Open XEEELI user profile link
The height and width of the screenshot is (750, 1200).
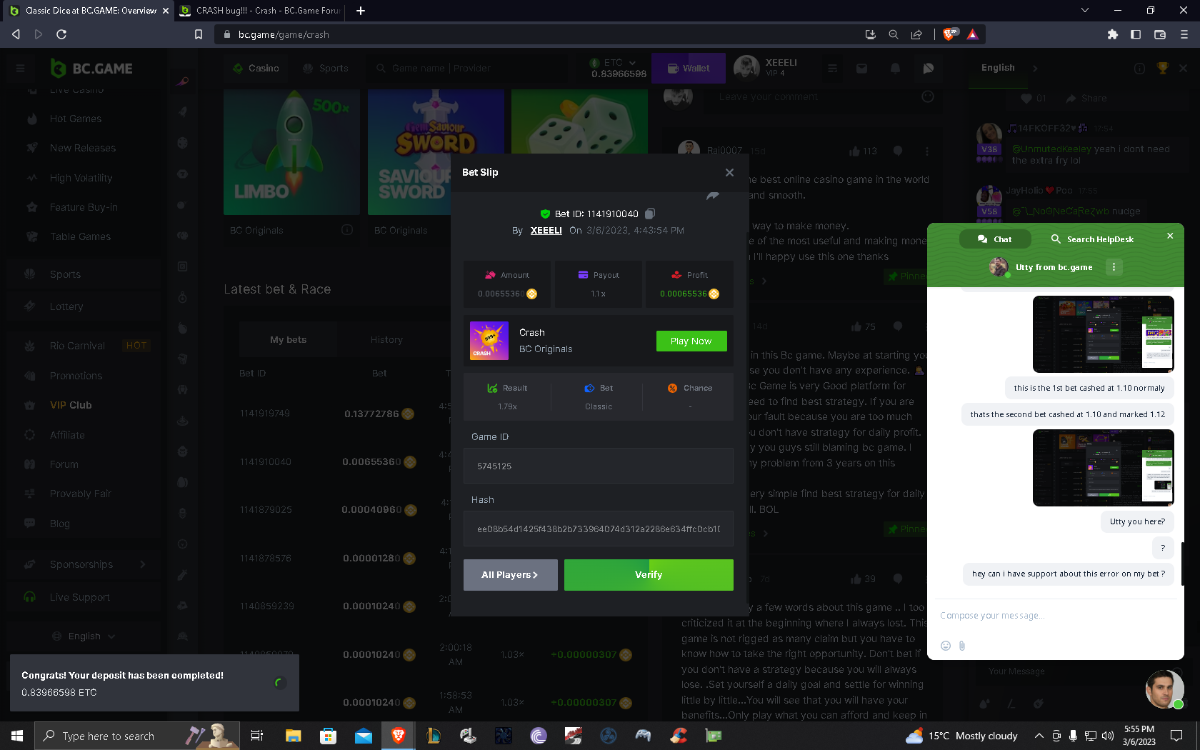click(x=546, y=230)
